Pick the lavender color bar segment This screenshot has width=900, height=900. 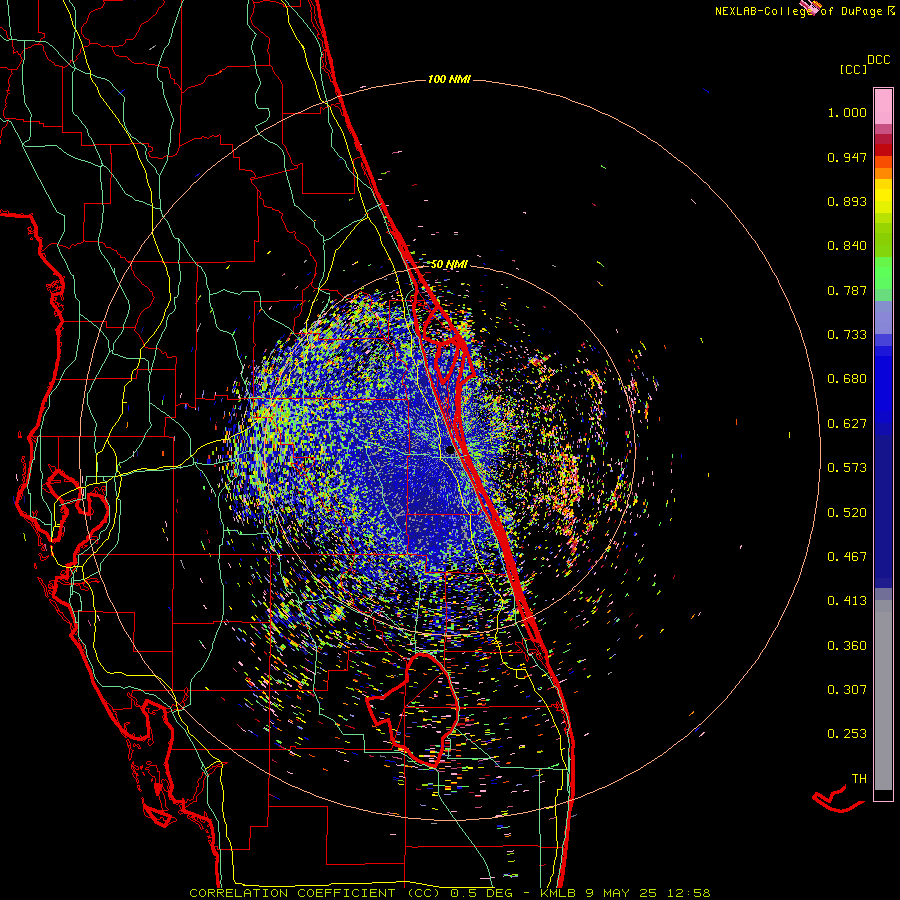883,317
